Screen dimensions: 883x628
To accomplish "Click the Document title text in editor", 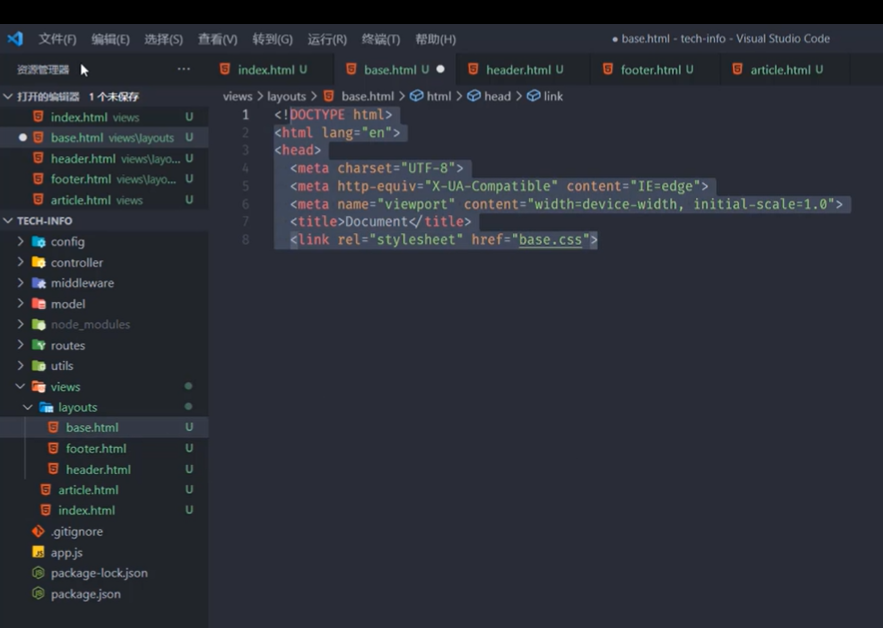I will (376, 222).
